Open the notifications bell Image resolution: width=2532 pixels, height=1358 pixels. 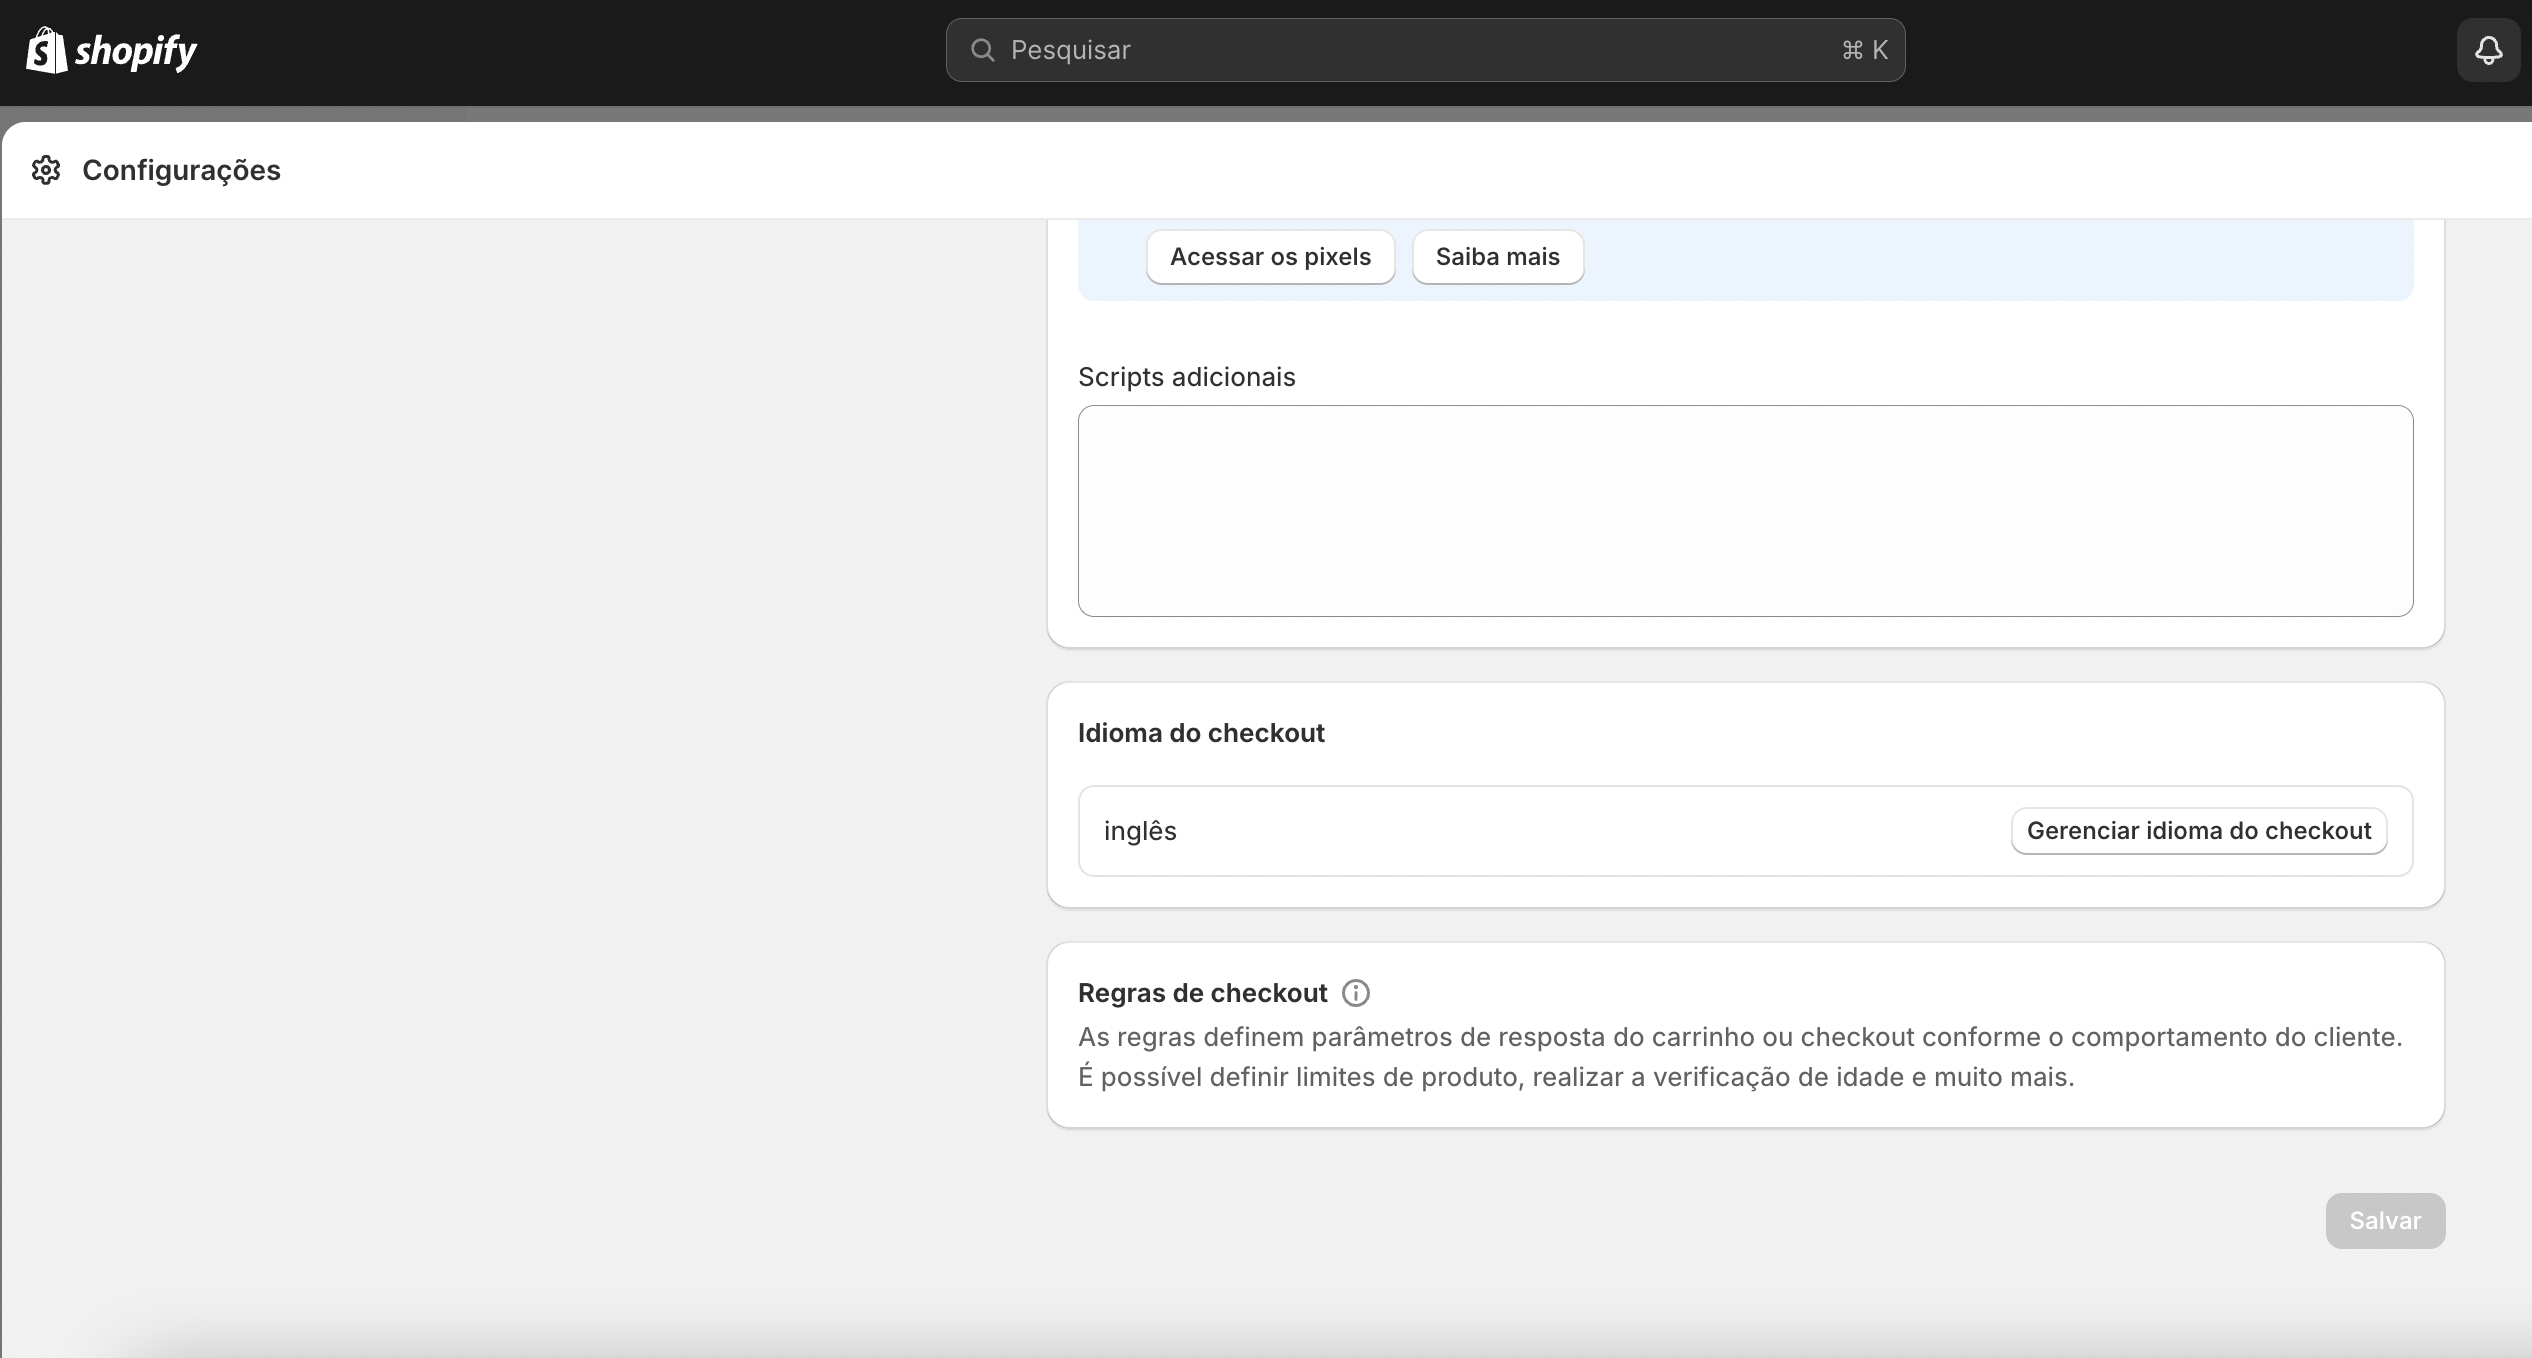(x=2488, y=50)
